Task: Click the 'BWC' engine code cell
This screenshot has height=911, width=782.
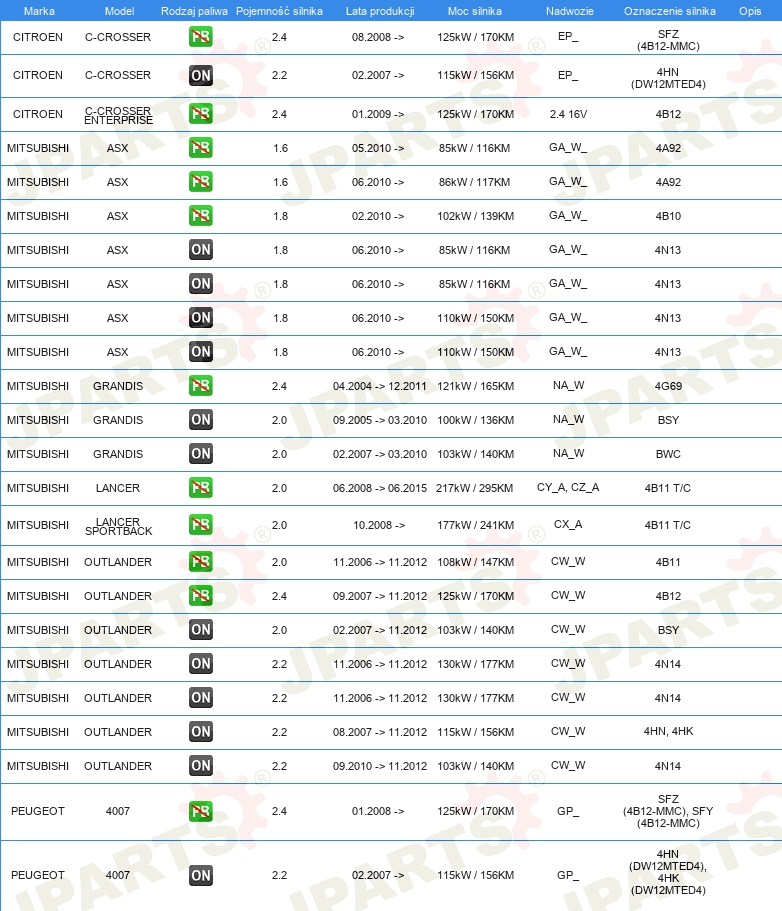Action: click(x=668, y=454)
